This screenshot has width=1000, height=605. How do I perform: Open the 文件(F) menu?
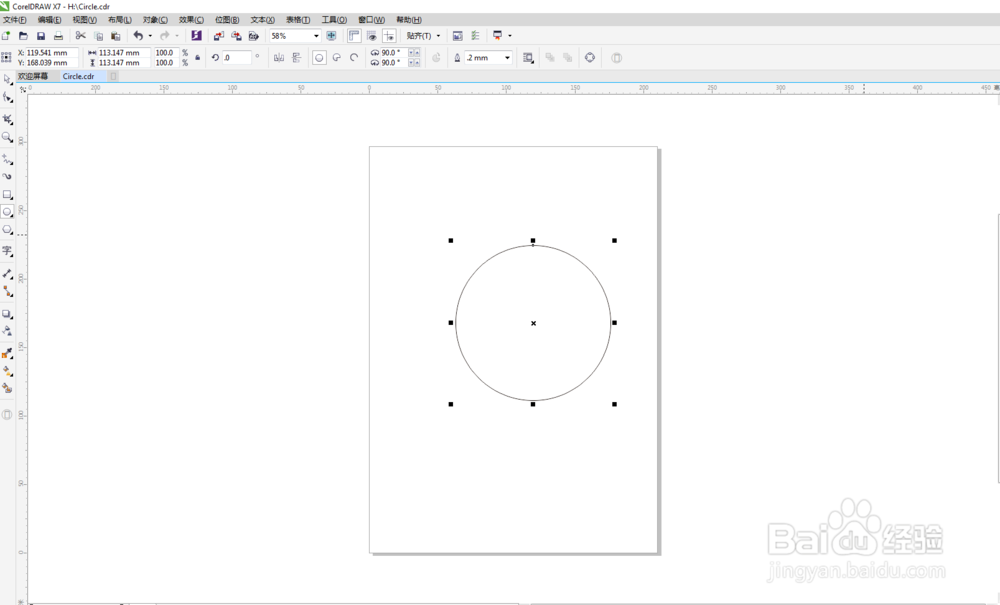coord(15,20)
